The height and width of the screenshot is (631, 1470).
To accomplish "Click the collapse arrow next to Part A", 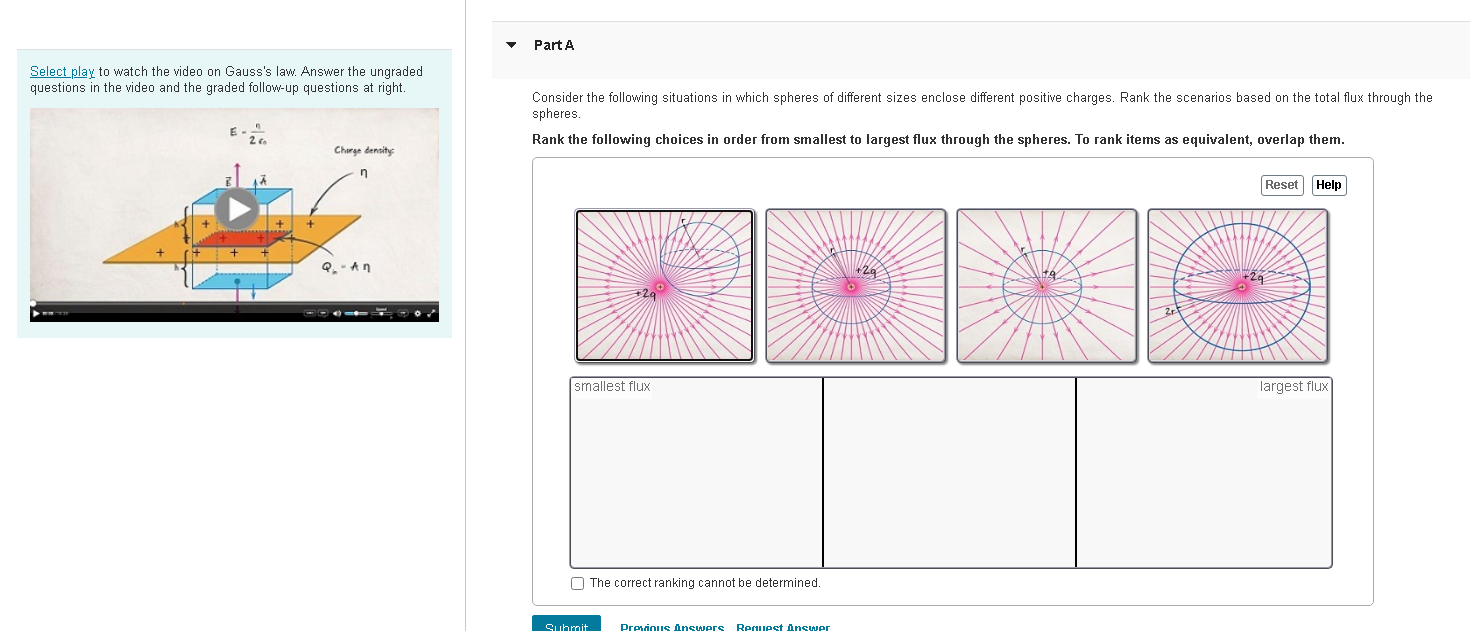I will pyautogui.click(x=510, y=44).
